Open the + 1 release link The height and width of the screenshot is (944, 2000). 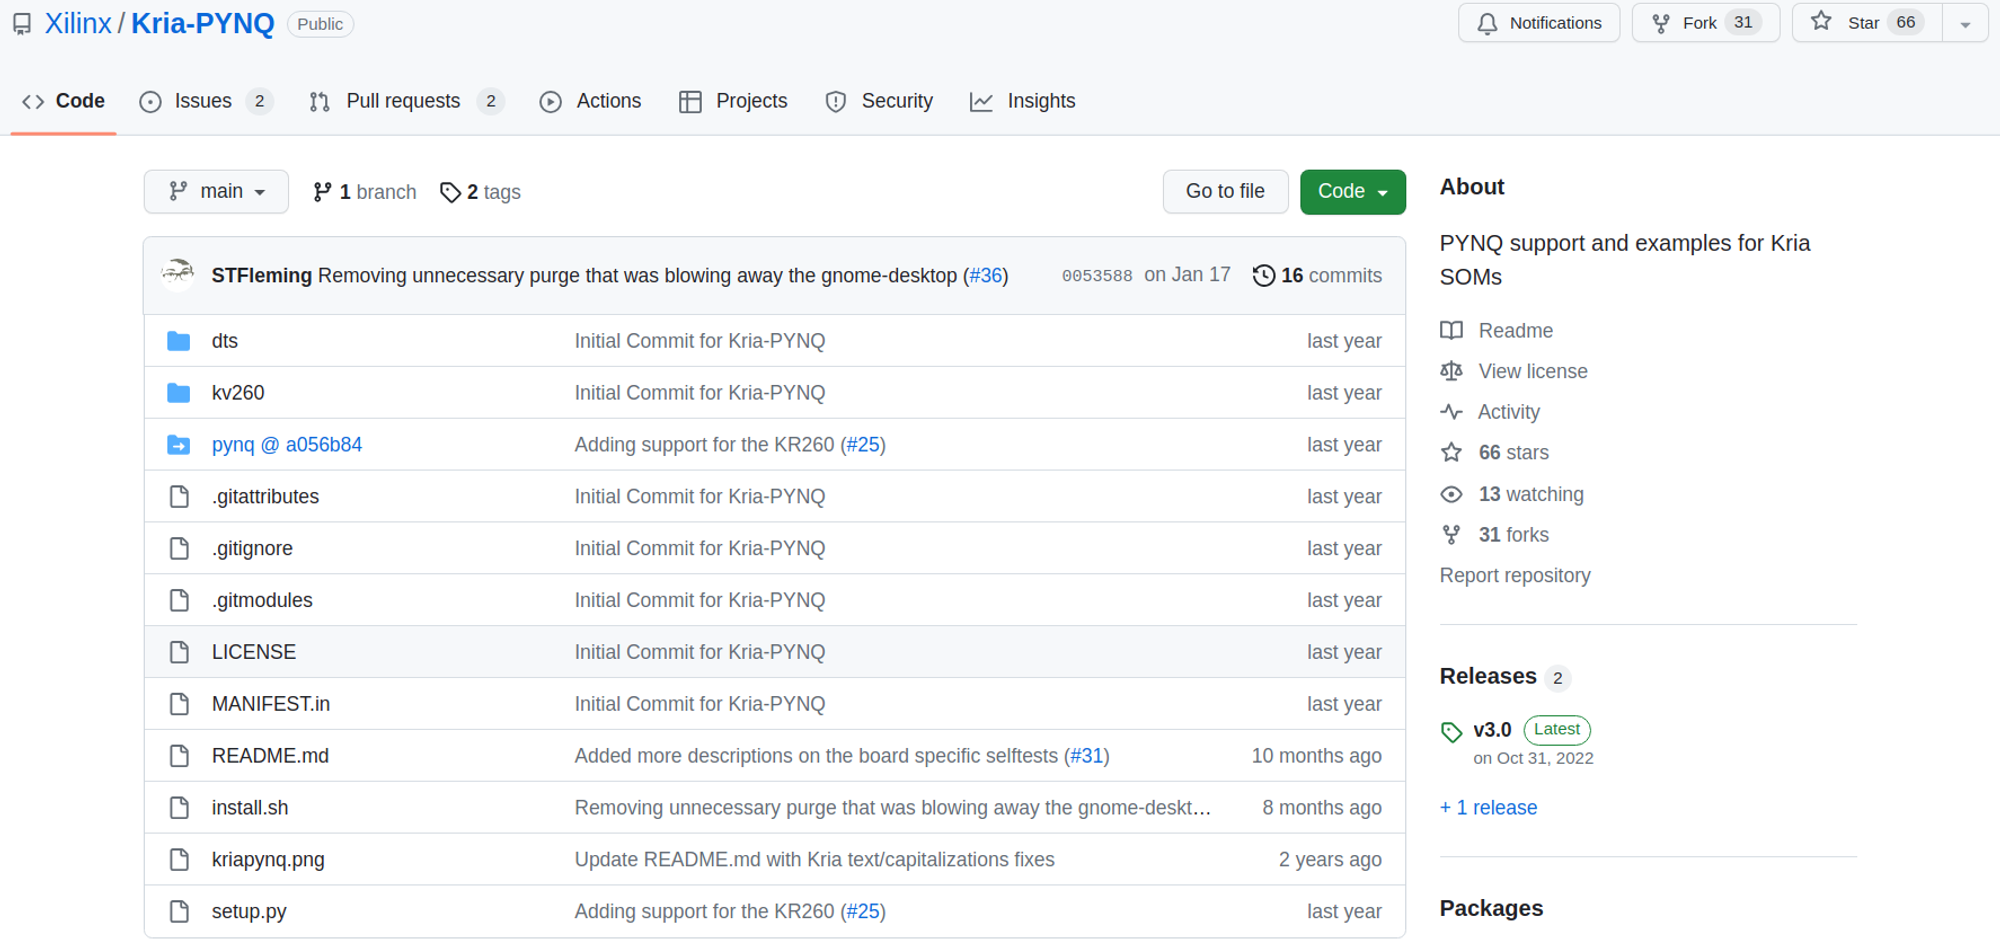click(x=1488, y=808)
